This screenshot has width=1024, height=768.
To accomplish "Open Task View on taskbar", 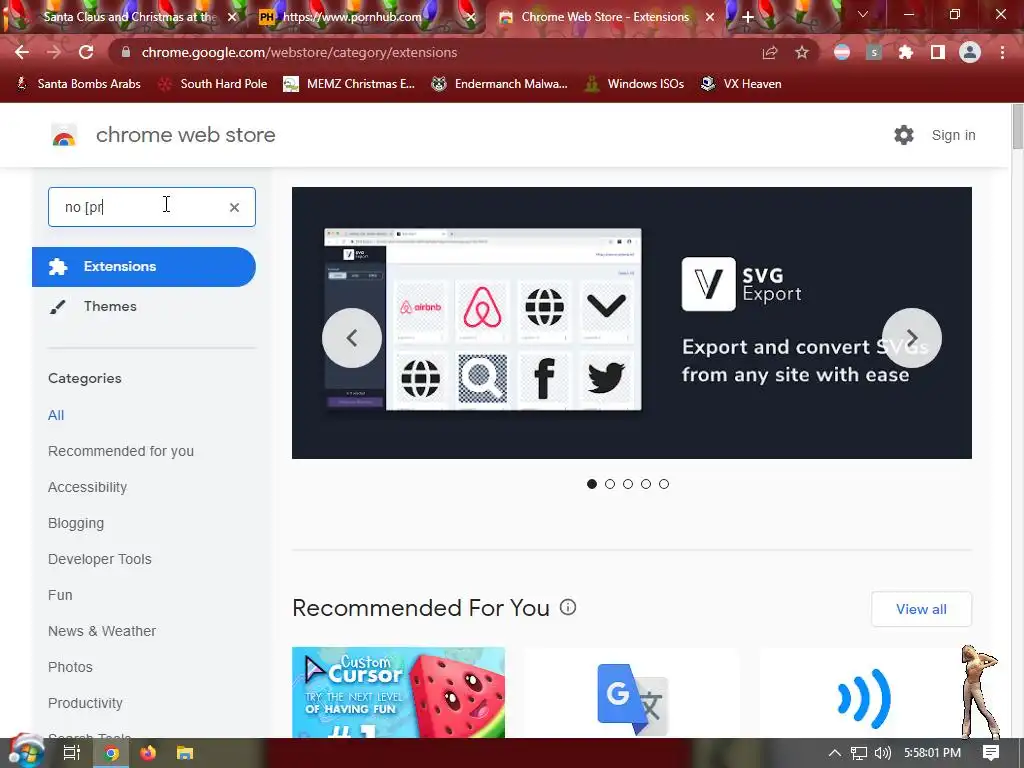I will pos(71,753).
